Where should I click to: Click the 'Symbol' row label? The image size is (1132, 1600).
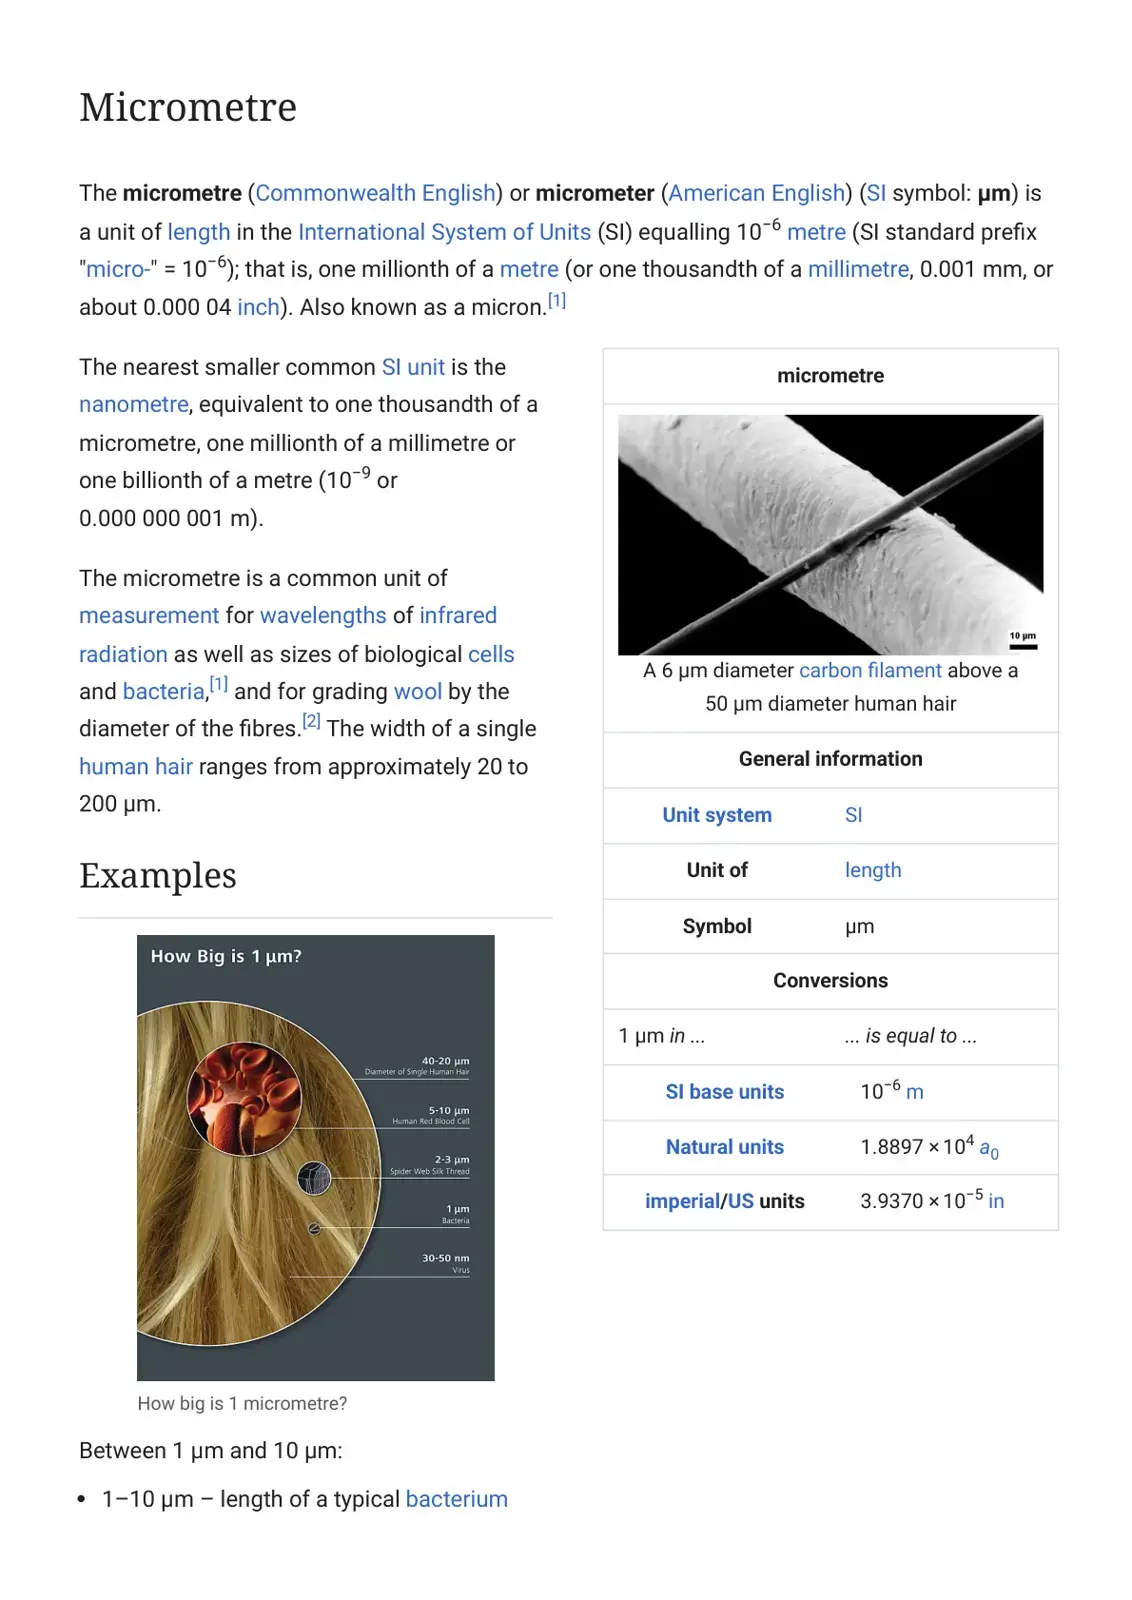click(x=717, y=926)
